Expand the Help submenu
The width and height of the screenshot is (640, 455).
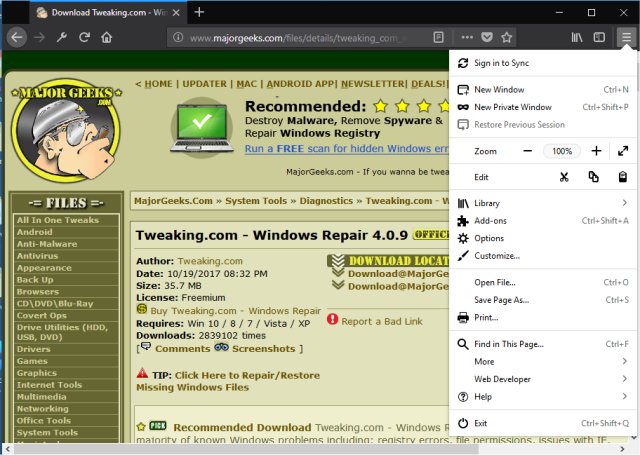tap(543, 397)
